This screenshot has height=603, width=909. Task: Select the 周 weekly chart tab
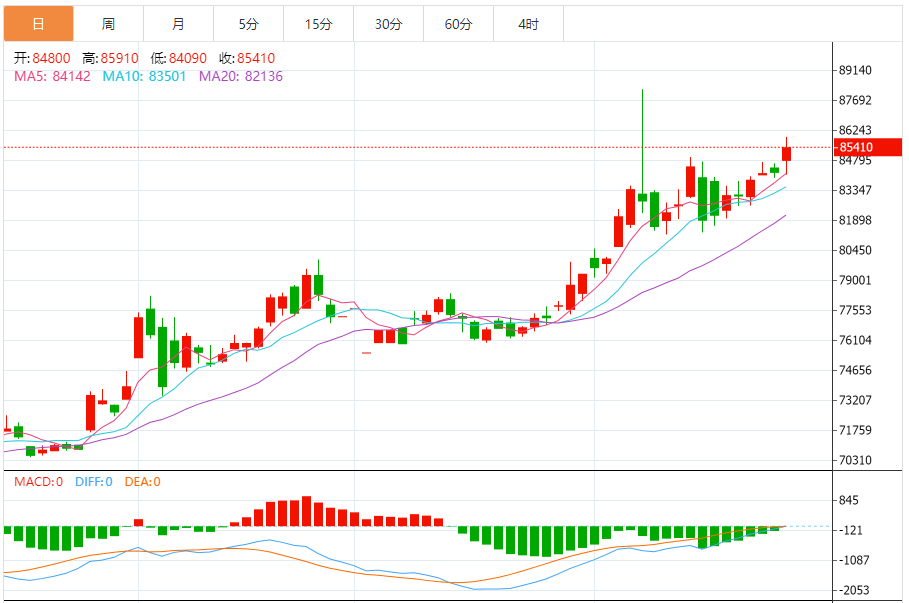[108, 24]
